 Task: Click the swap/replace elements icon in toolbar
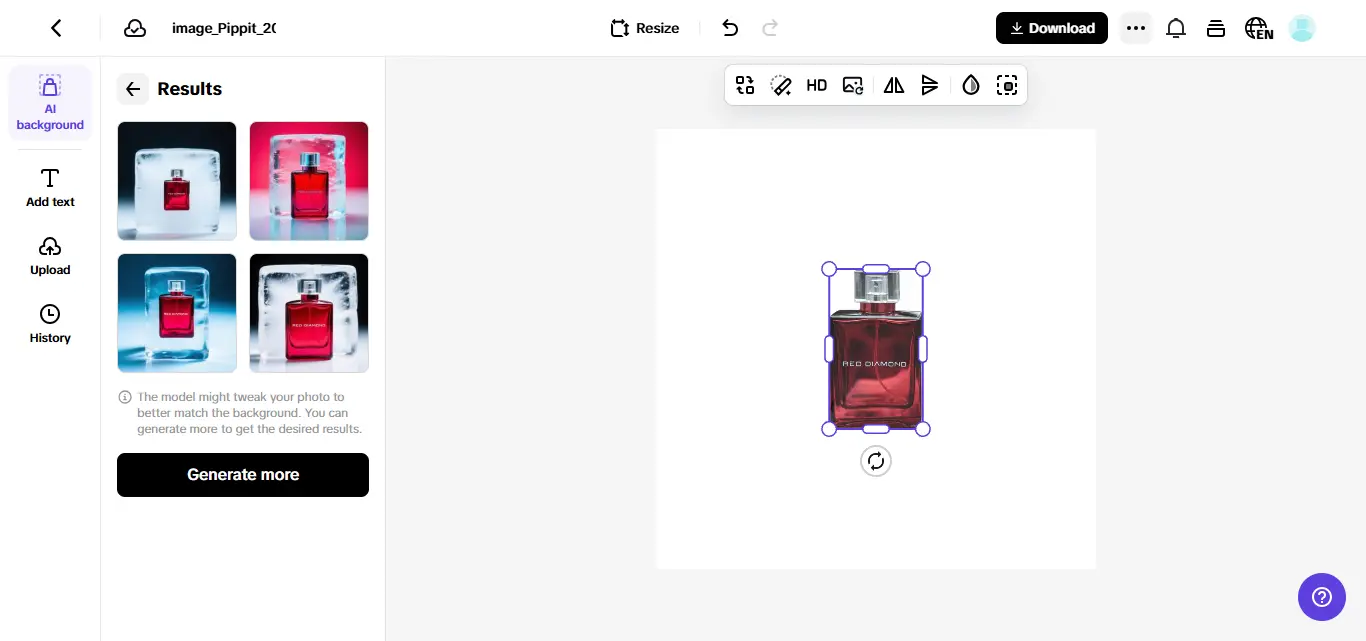(x=745, y=86)
